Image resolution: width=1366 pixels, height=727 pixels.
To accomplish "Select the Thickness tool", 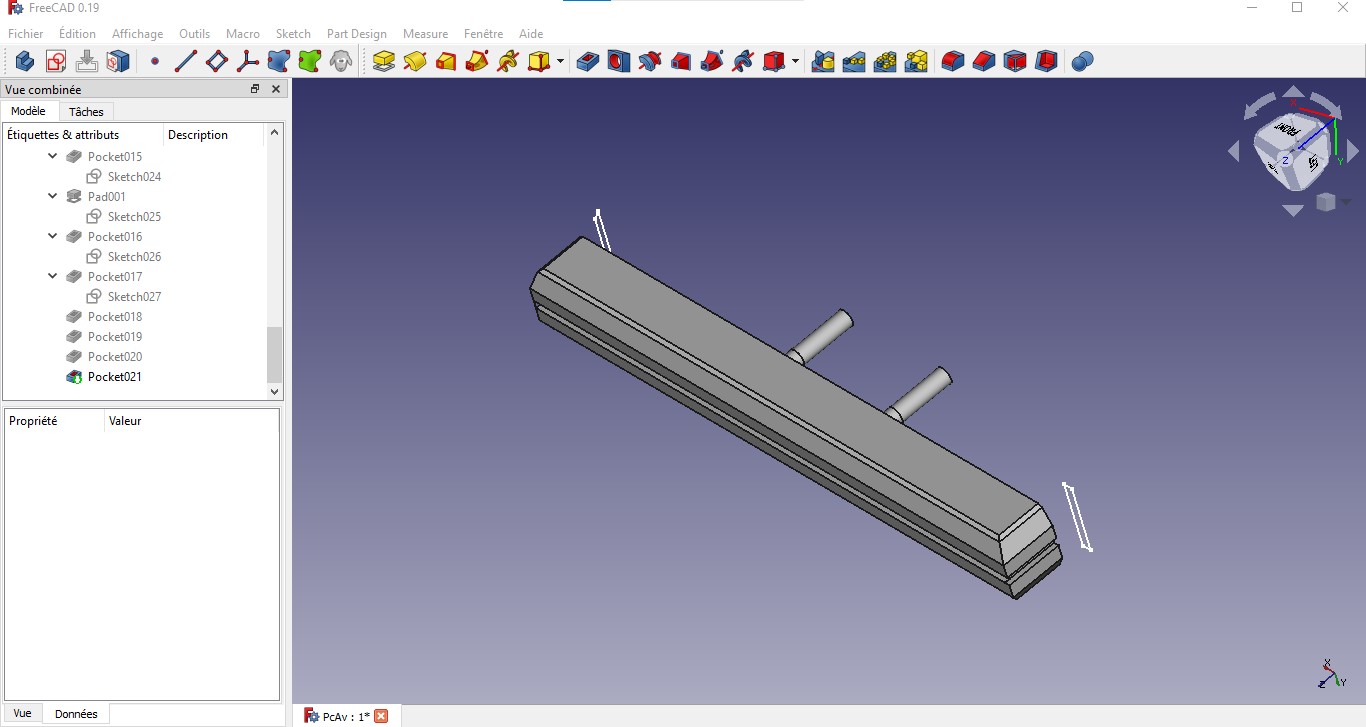I will tap(1046, 62).
